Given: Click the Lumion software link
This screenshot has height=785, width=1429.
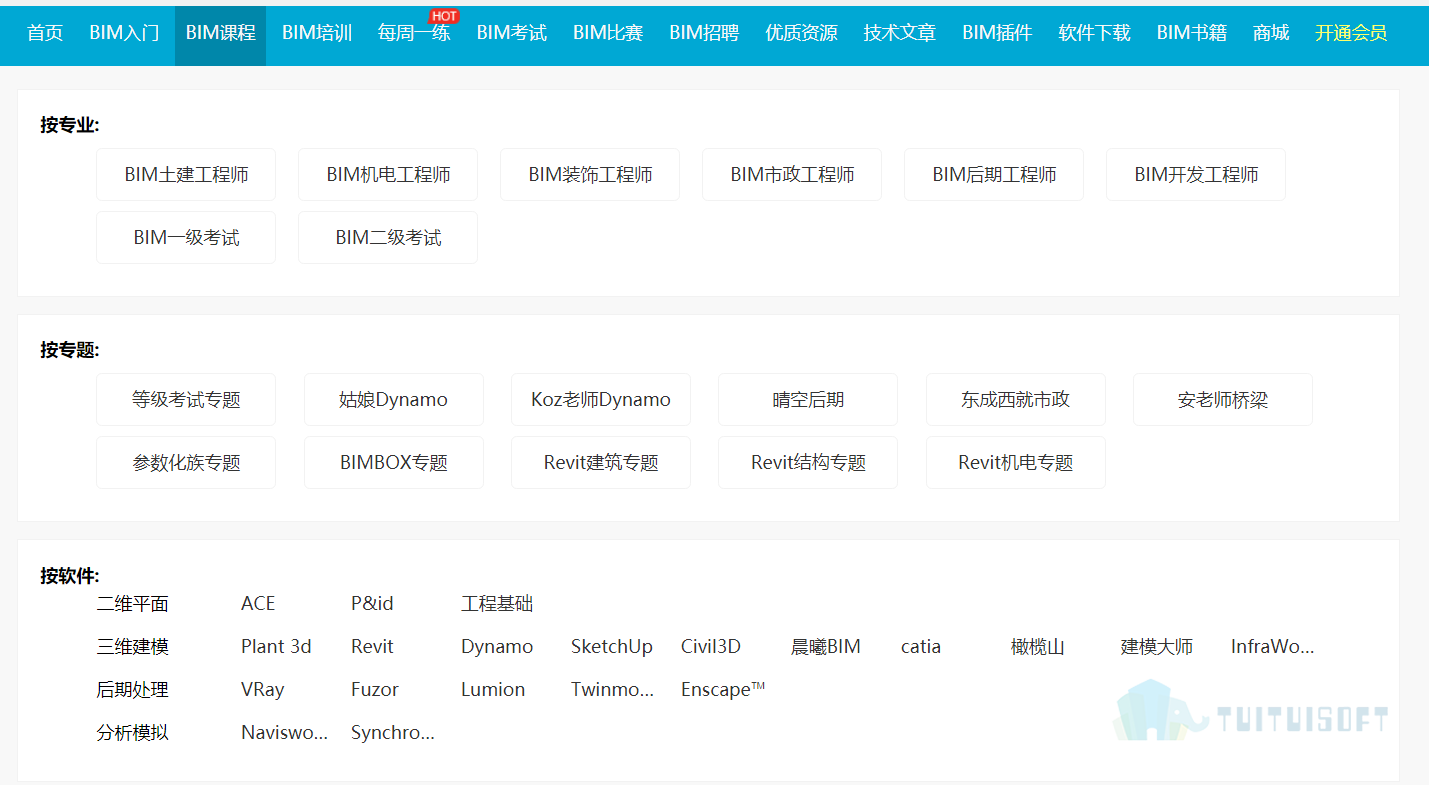Looking at the screenshot, I should (x=493, y=690).
